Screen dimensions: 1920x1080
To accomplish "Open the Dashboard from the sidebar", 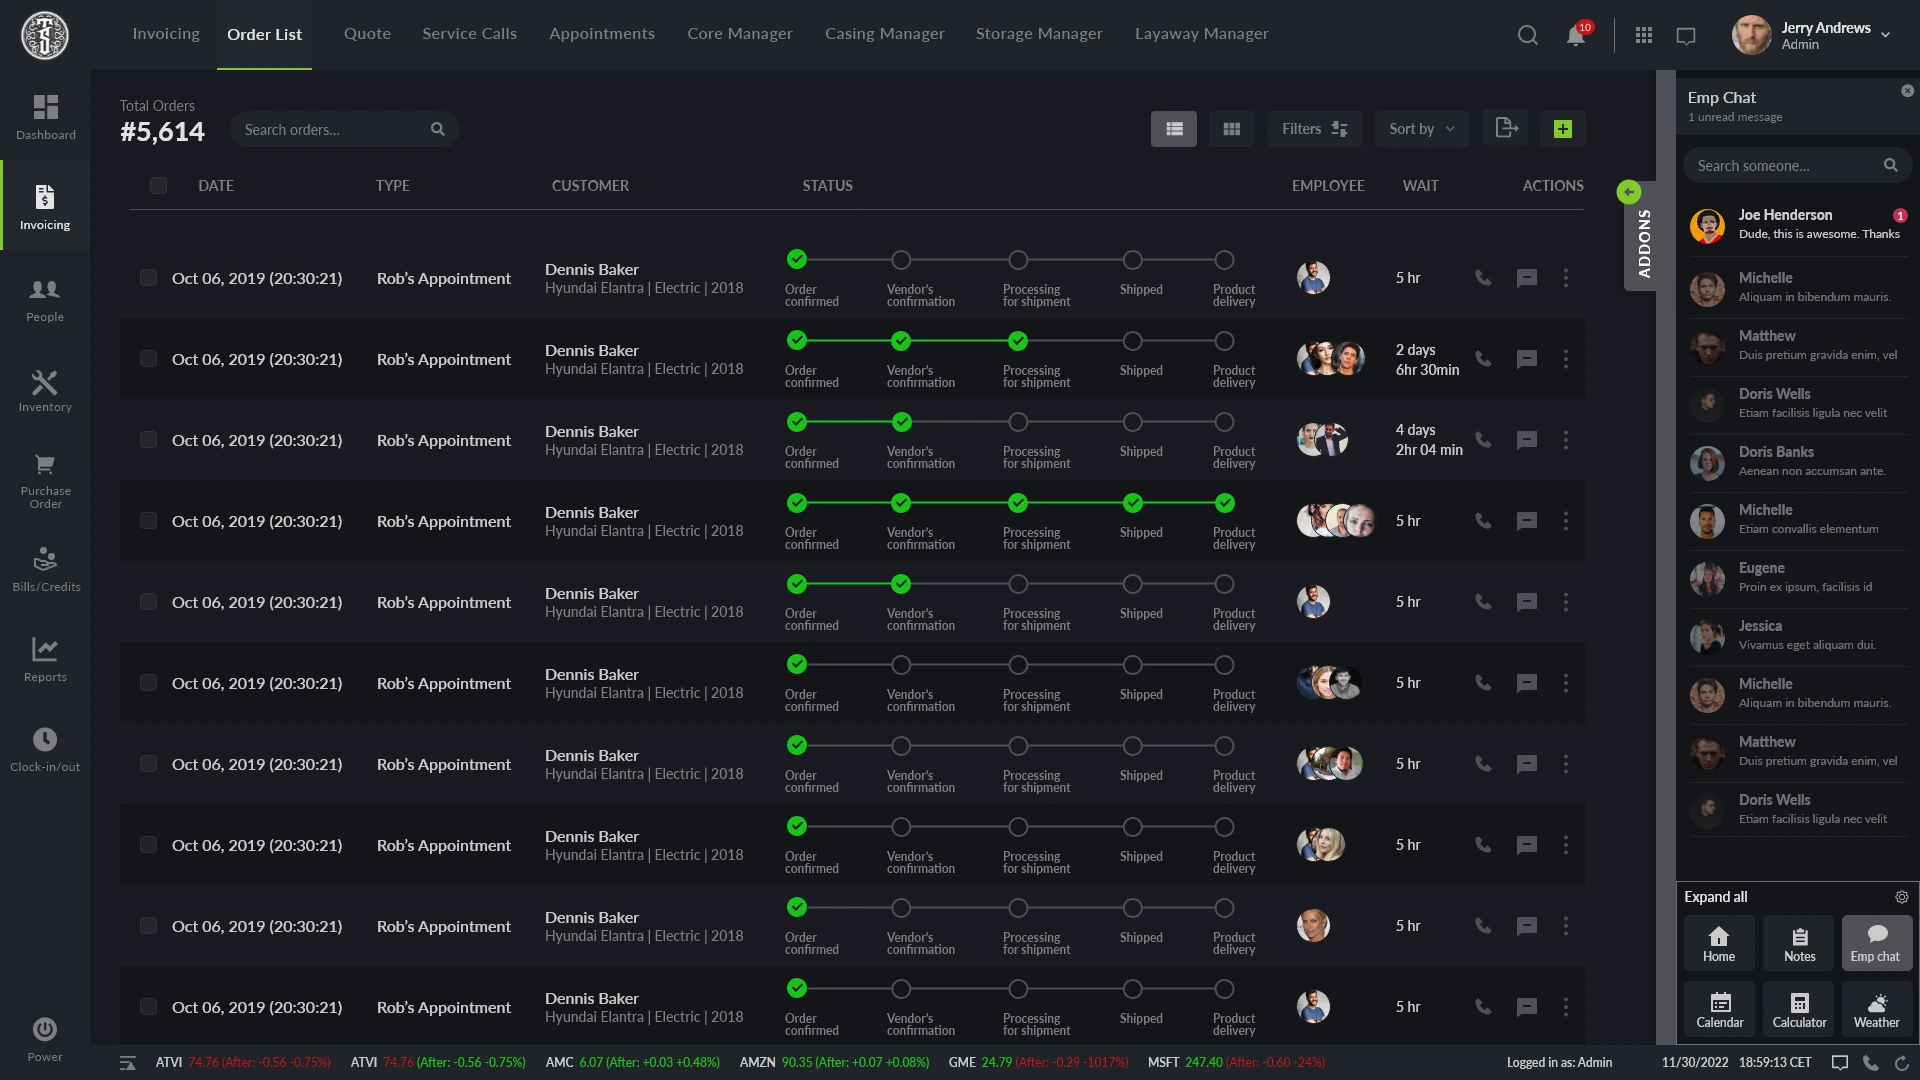I will pyautogui.click(x=44, y=117).
